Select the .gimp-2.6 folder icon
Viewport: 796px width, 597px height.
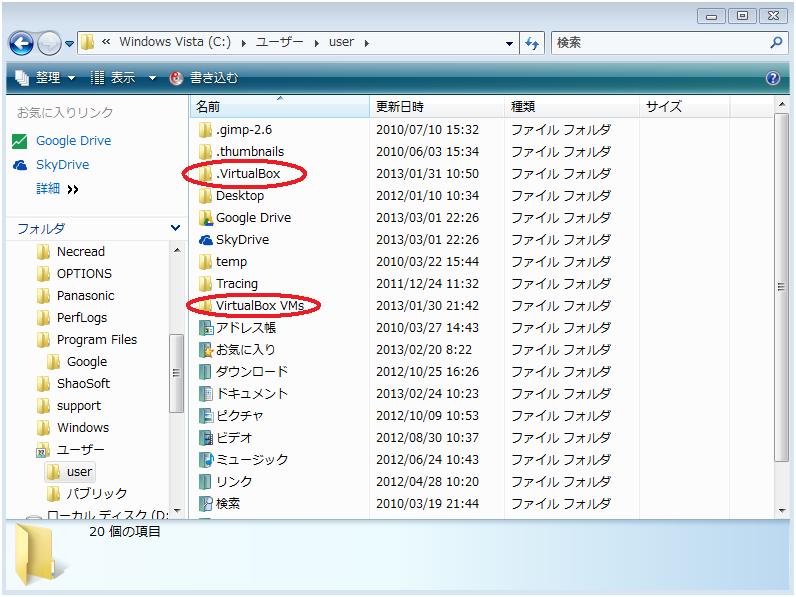click(x=205, y=130)
